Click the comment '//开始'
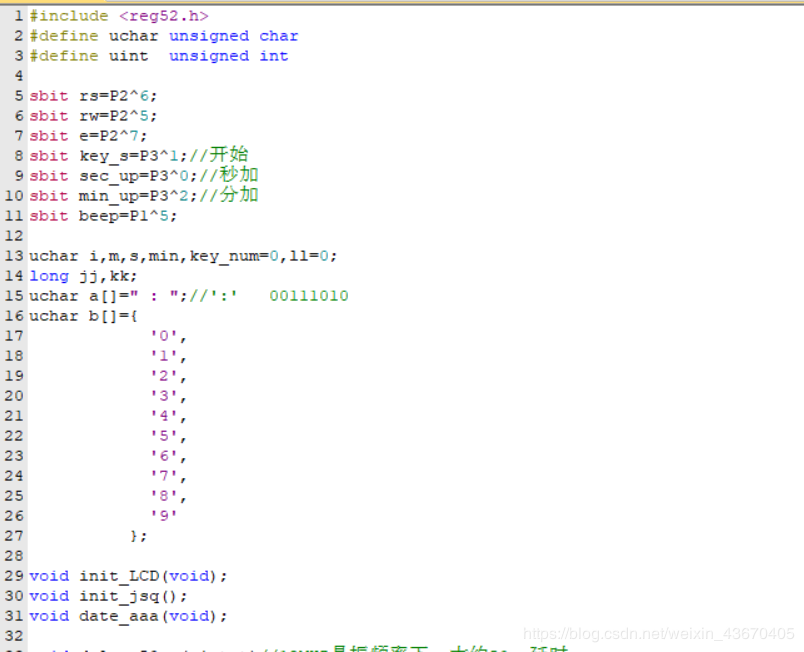This screenshot has width=804, height=652. [219, 155]
